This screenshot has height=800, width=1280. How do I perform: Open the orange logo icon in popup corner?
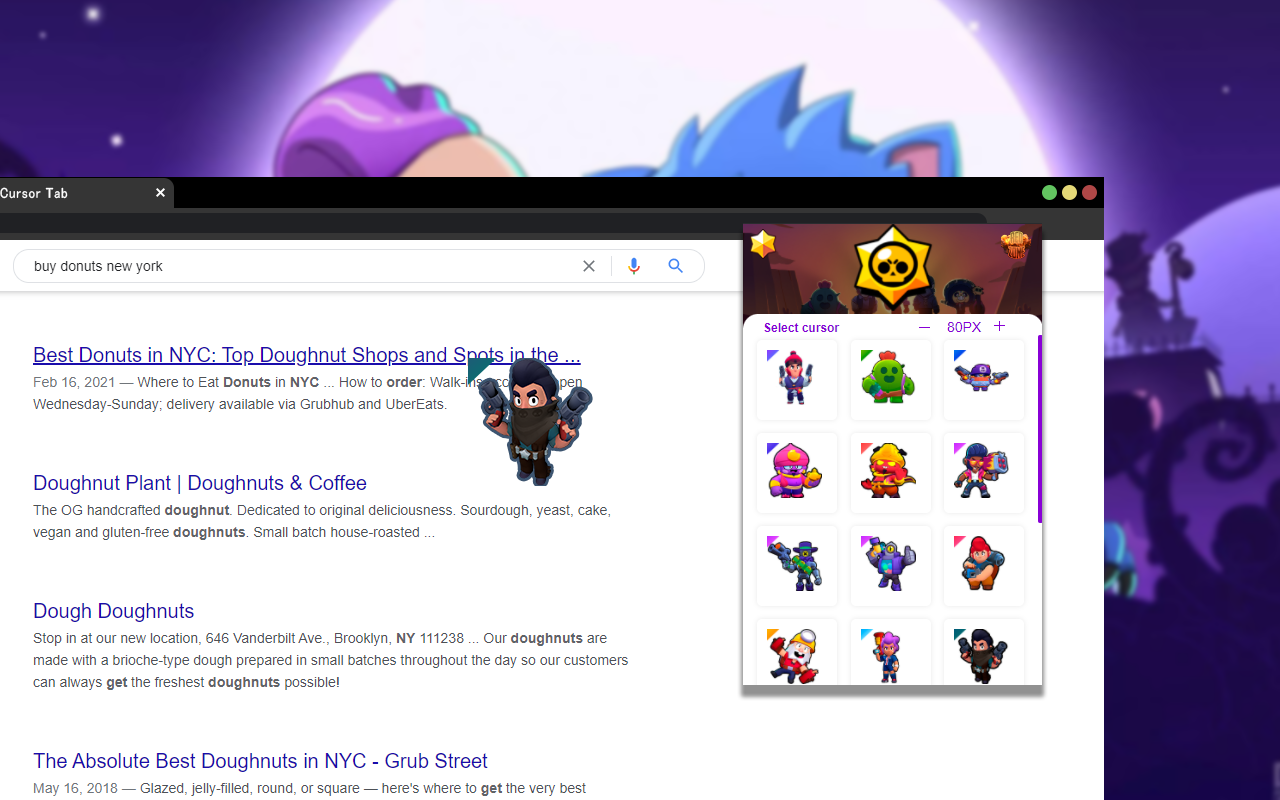(x=1015, y=246)
